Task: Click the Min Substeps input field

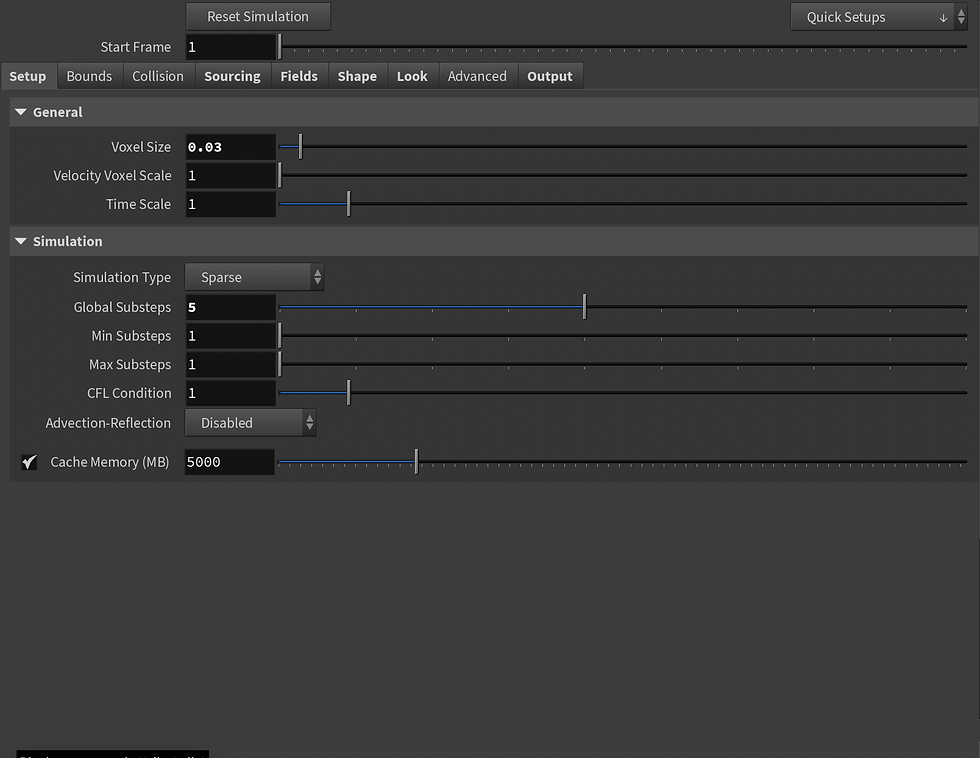Action: point(231,336)
